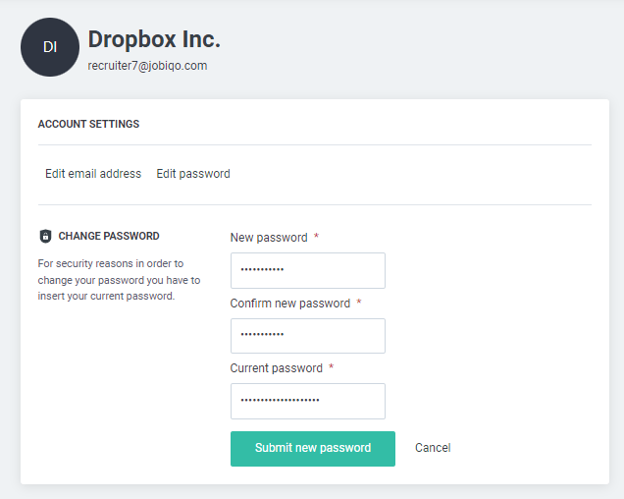Click the Dropbox Inc. heading
624x499 pixels.
pos(154,39)
